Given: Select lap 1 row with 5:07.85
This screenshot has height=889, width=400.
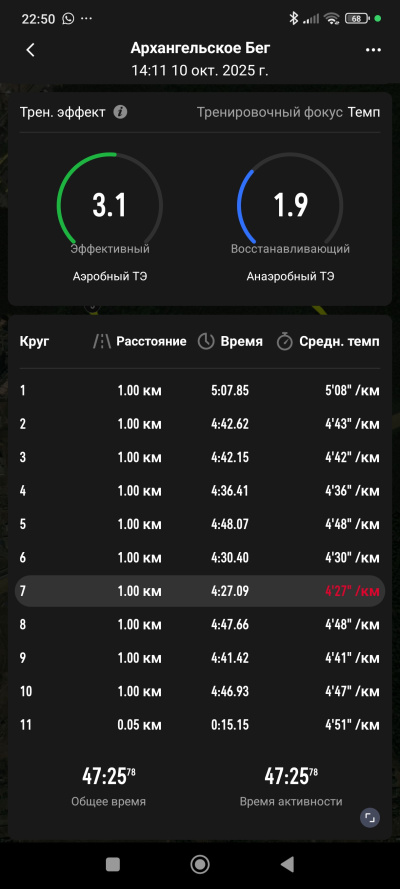Looking at the screenshot, I should (x=200, y=391).
